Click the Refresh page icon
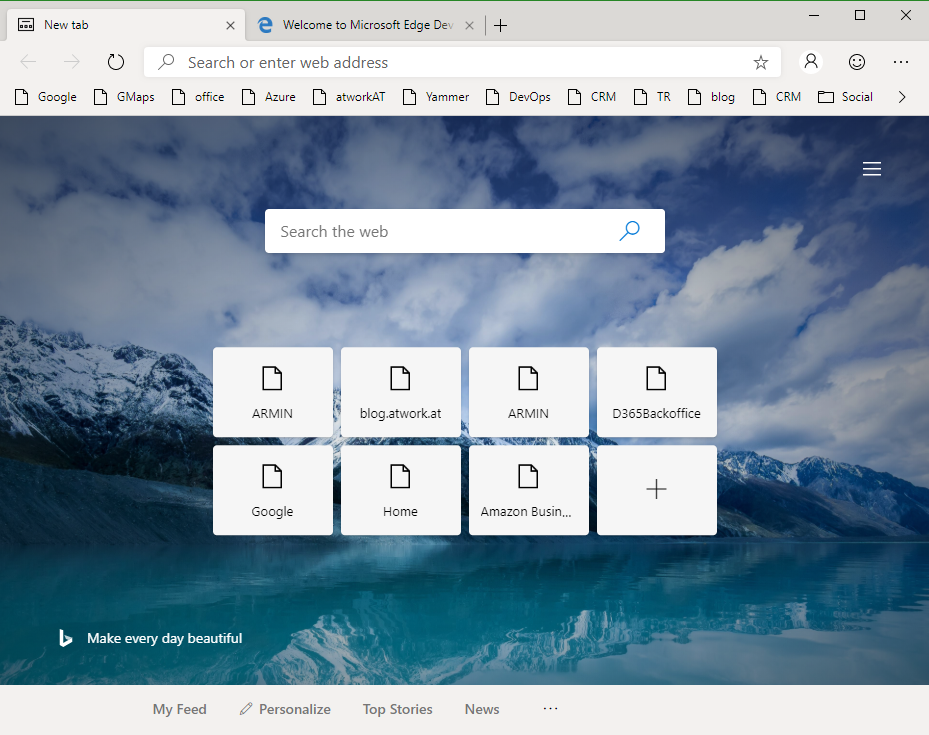This screenshot has height=735, width=929. click(116, 62)
